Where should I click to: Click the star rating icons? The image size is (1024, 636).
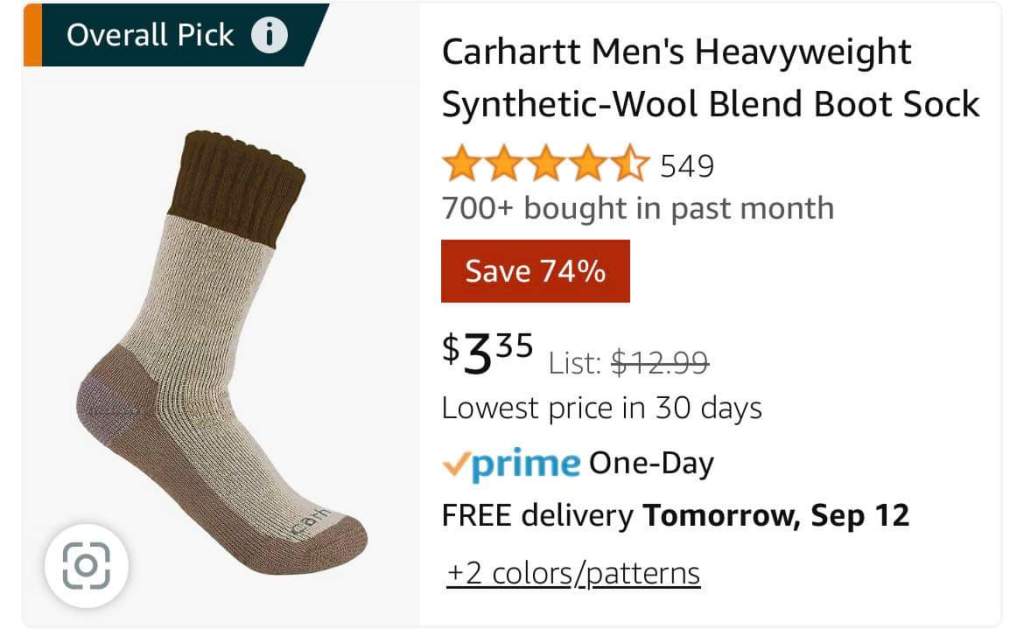[x=546, y=165]
